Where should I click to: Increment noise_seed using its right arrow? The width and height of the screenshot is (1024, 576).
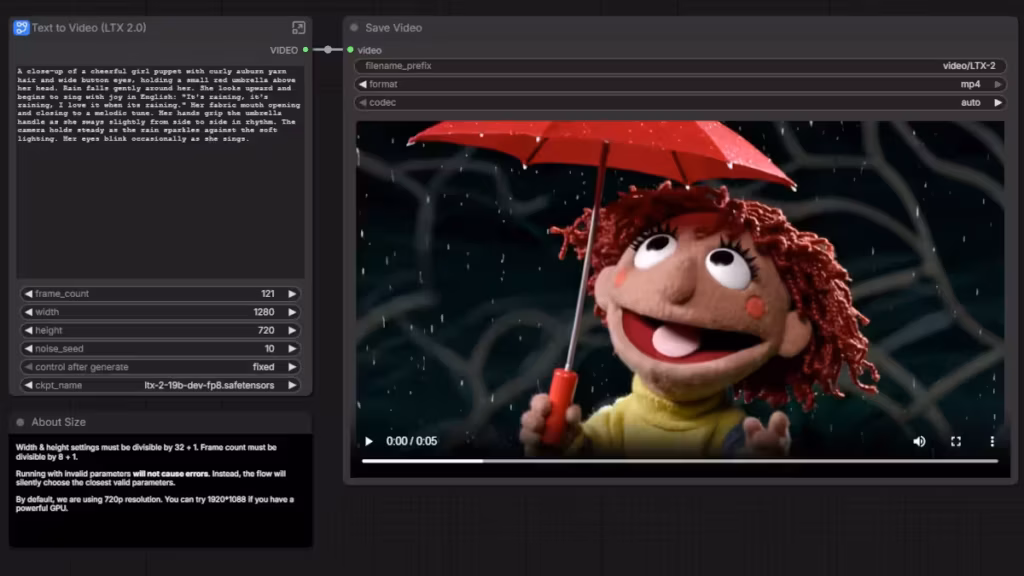click(292, 349)
